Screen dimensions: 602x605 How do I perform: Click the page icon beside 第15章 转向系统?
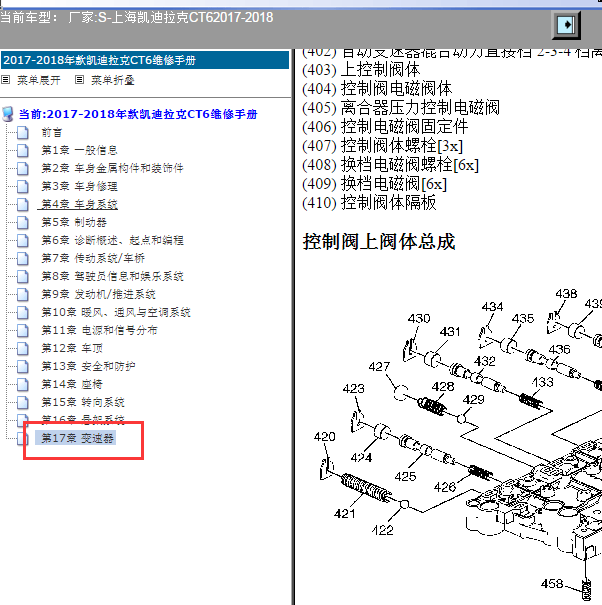23,402
